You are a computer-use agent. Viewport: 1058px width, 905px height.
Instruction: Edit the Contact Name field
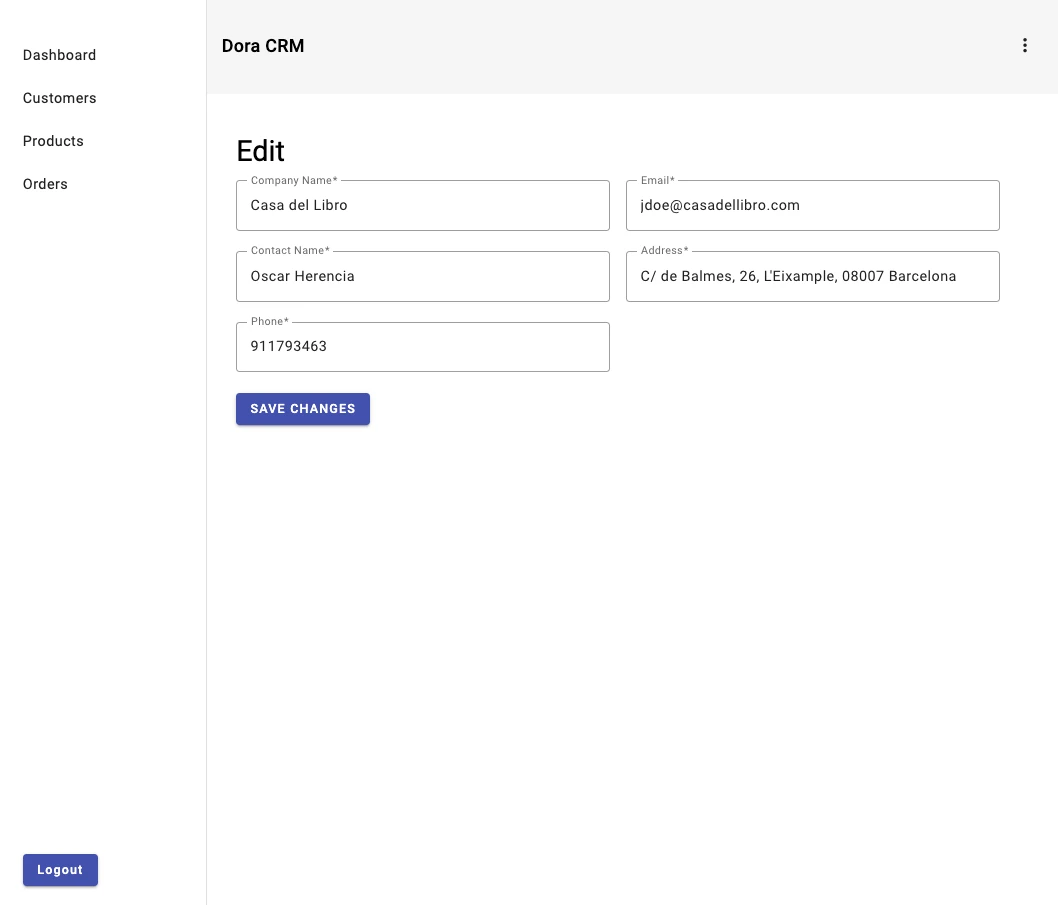pyautogui.click(x=423, y=276)
